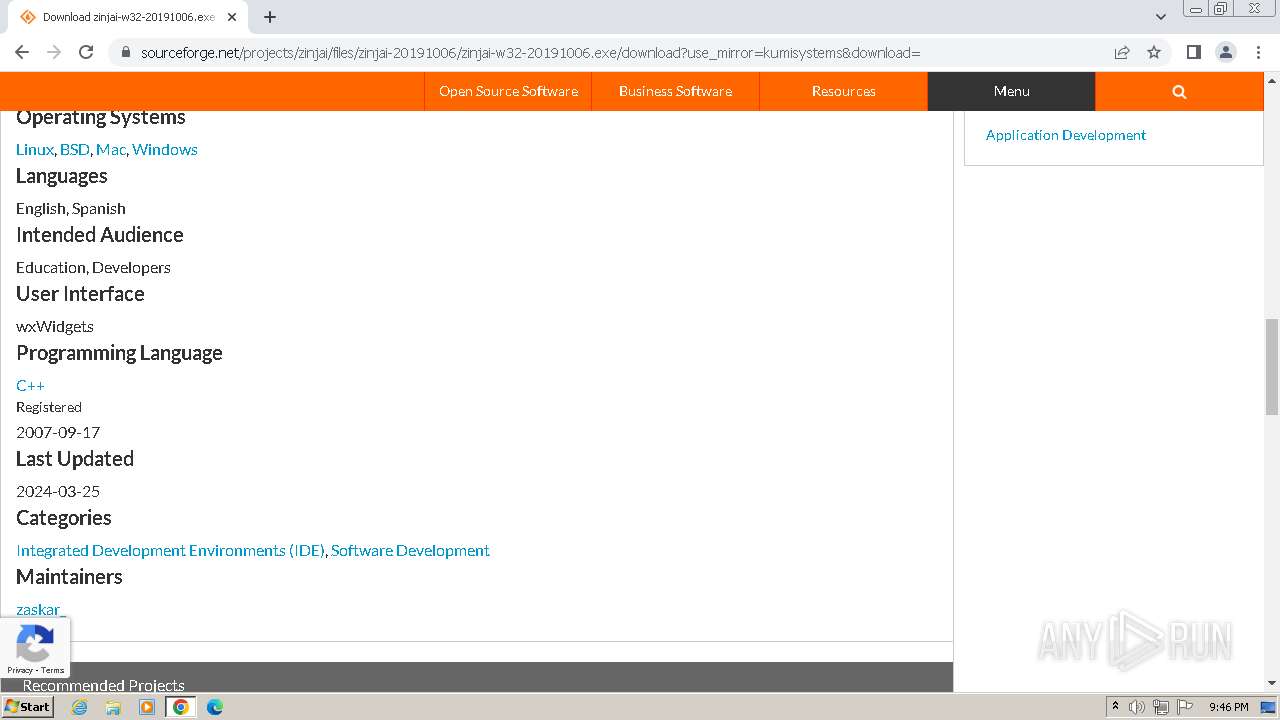The width and height of the screenshot is (1280, 720).
Task: Open File Explorer from taskbar
Action: pyautogui.click(x=113, y=707)
